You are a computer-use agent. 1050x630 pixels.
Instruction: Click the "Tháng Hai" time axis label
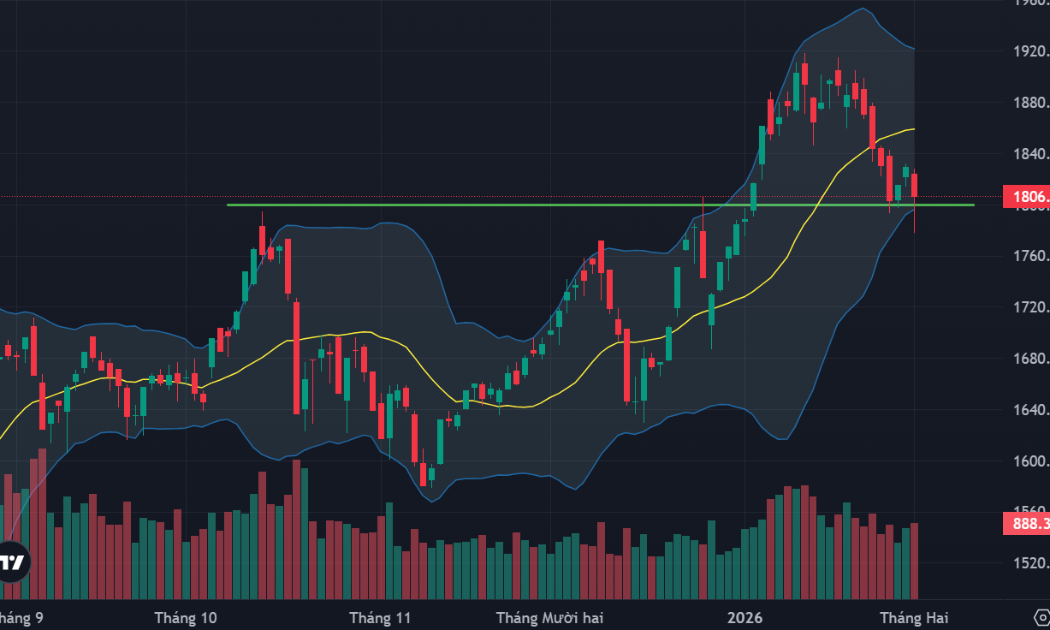[x=913, y=617]
